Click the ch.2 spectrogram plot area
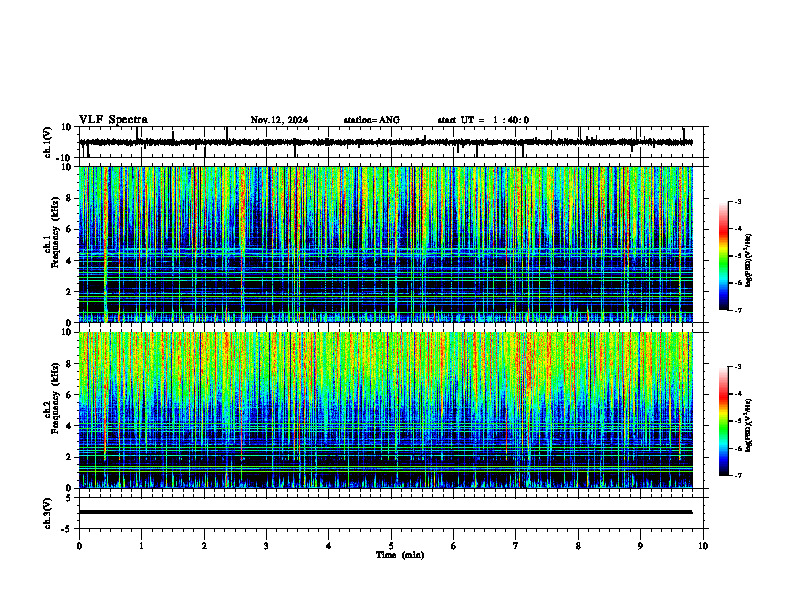Image resolution: width=792 pixels, height=612 pixels. (386, 410)
